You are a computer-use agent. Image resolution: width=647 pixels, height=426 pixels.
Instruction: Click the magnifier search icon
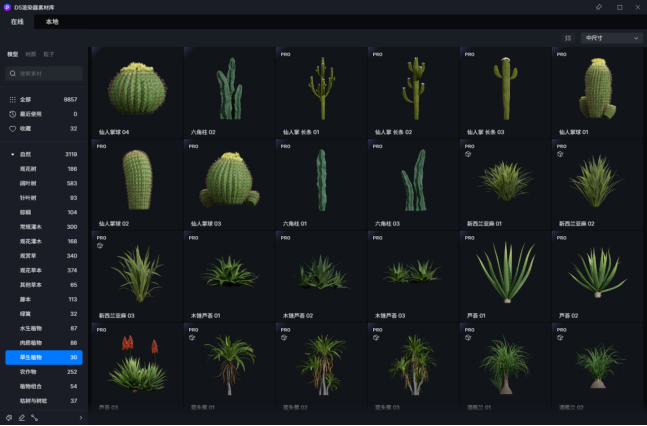[x=13, y=73]
